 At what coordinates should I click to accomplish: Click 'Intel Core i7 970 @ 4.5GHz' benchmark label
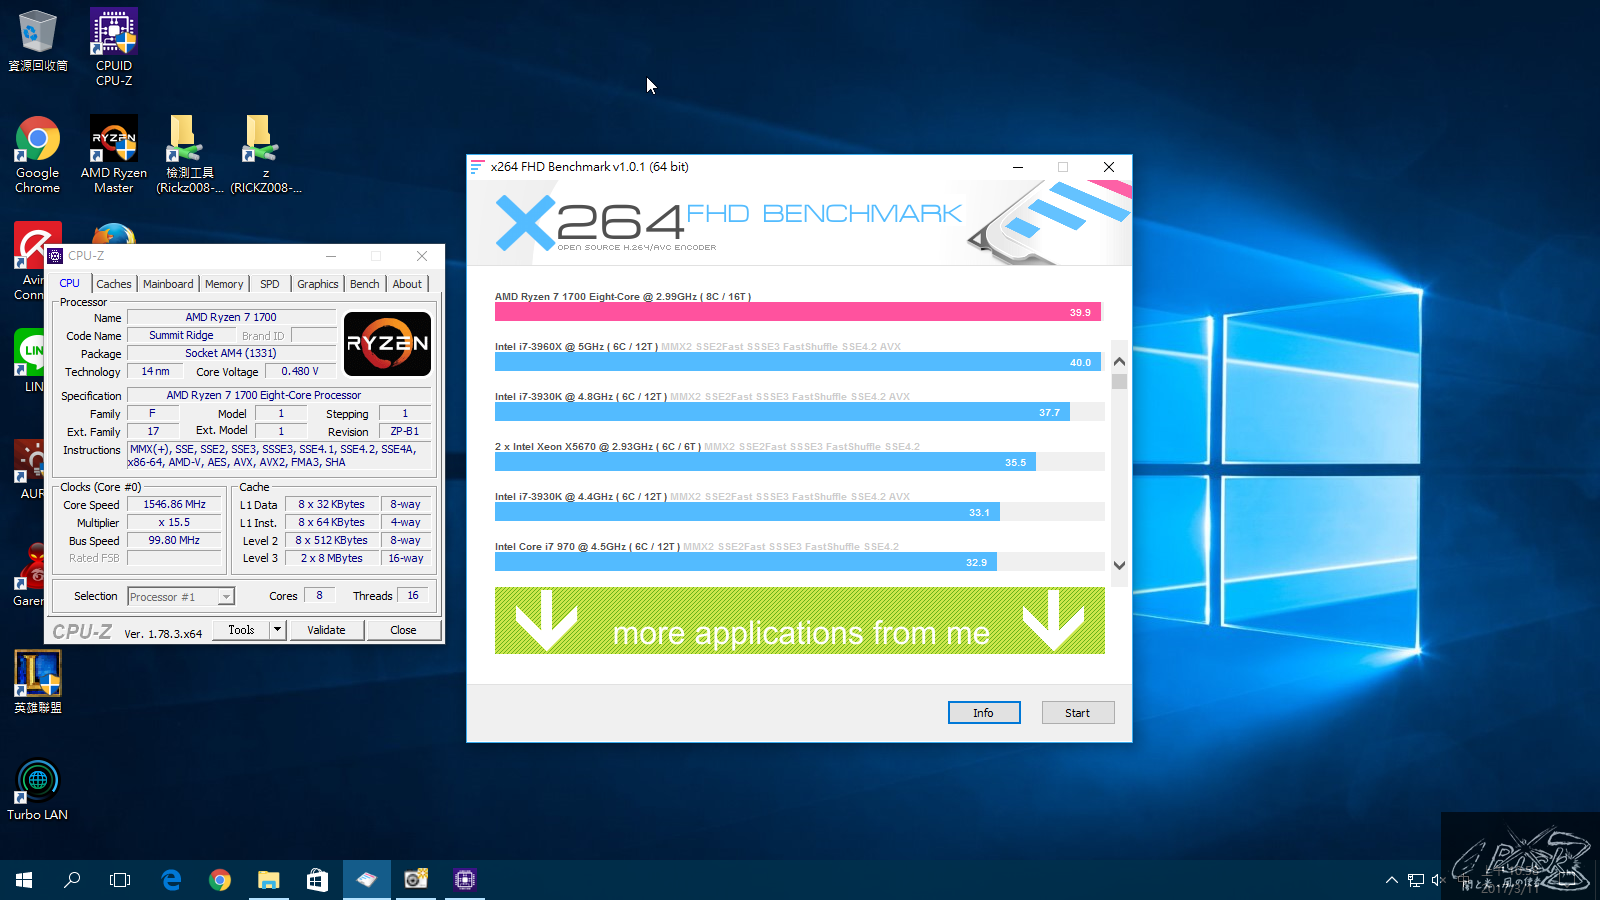pyautogui.click(x=587, y=547)
